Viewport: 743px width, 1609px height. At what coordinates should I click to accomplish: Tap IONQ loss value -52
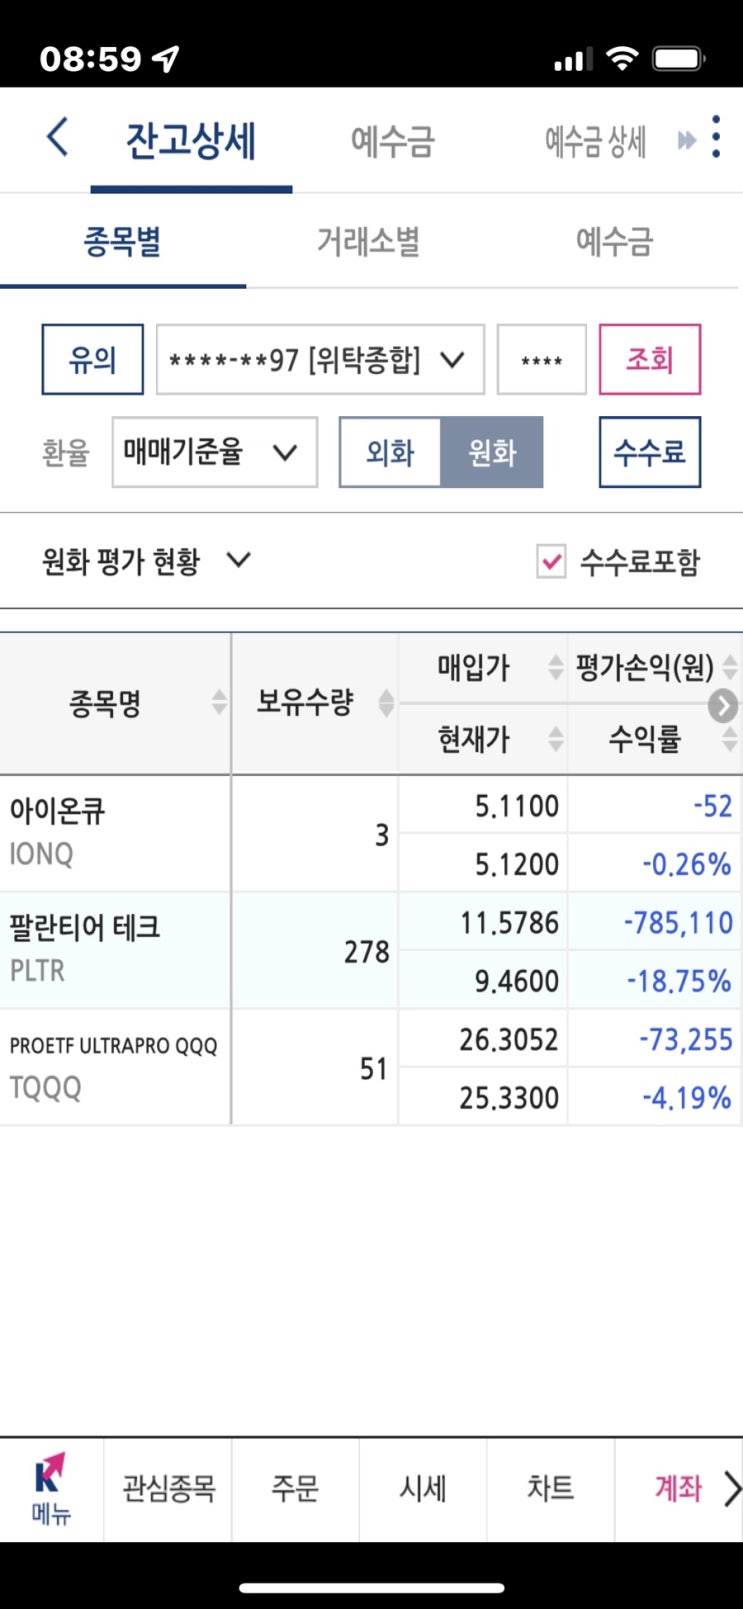coord(713,805)
